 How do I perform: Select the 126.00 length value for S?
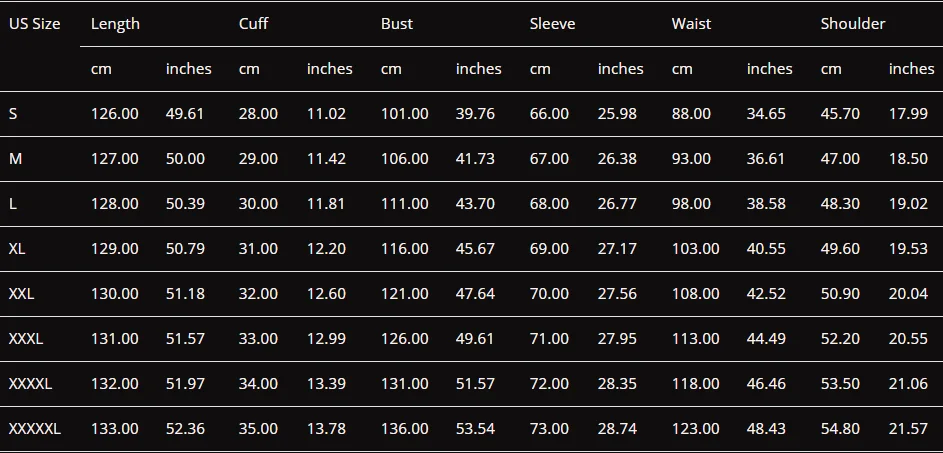(x=114, y=114)
